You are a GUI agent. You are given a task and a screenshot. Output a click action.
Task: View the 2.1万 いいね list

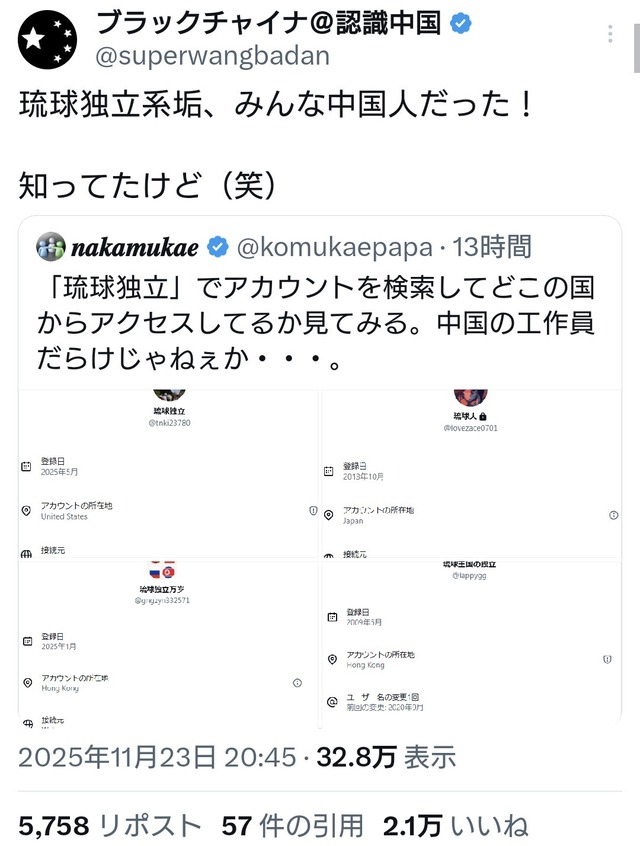tap(460, 824)
